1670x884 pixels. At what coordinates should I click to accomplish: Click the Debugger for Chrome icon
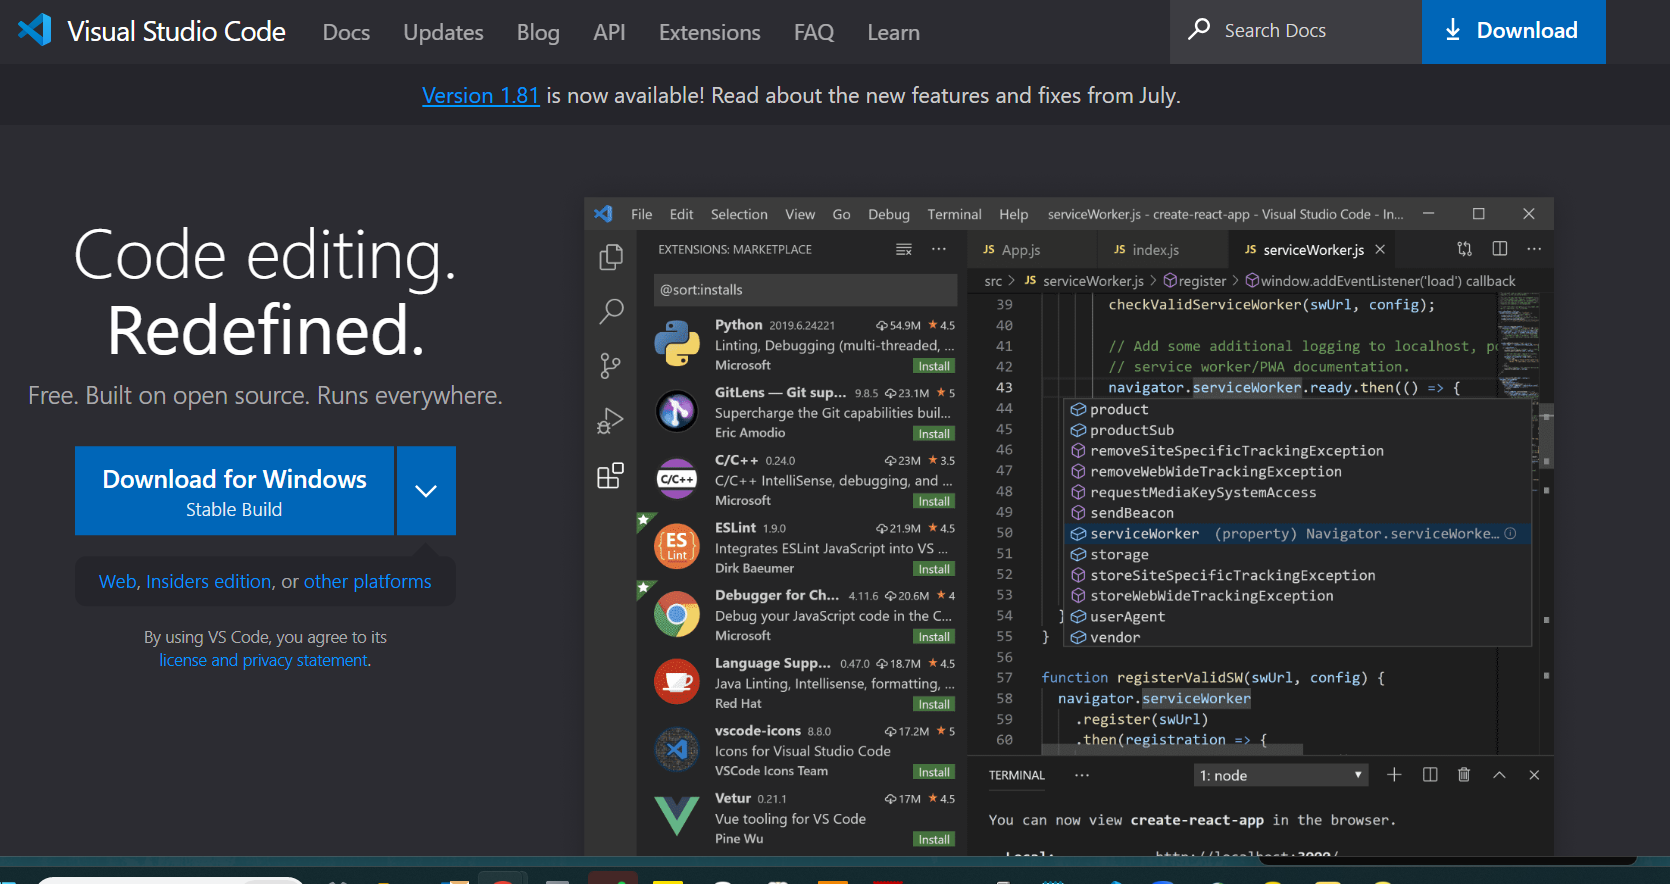[677, 614]
